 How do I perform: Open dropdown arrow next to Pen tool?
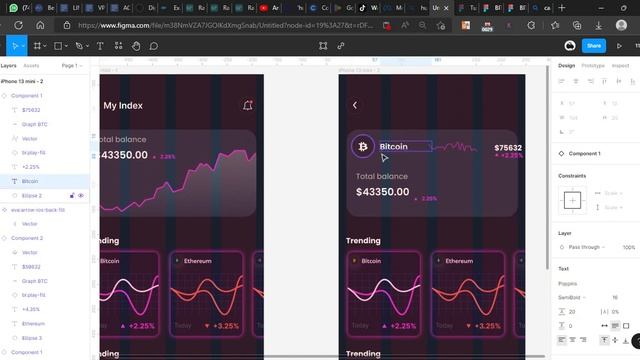87,46
